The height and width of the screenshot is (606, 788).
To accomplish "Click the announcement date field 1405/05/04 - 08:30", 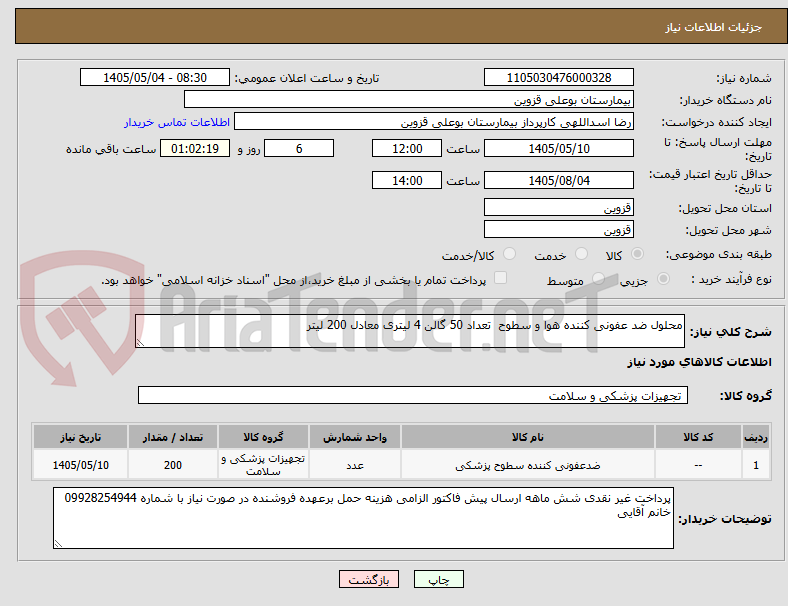I will click(x=155, y=77).
